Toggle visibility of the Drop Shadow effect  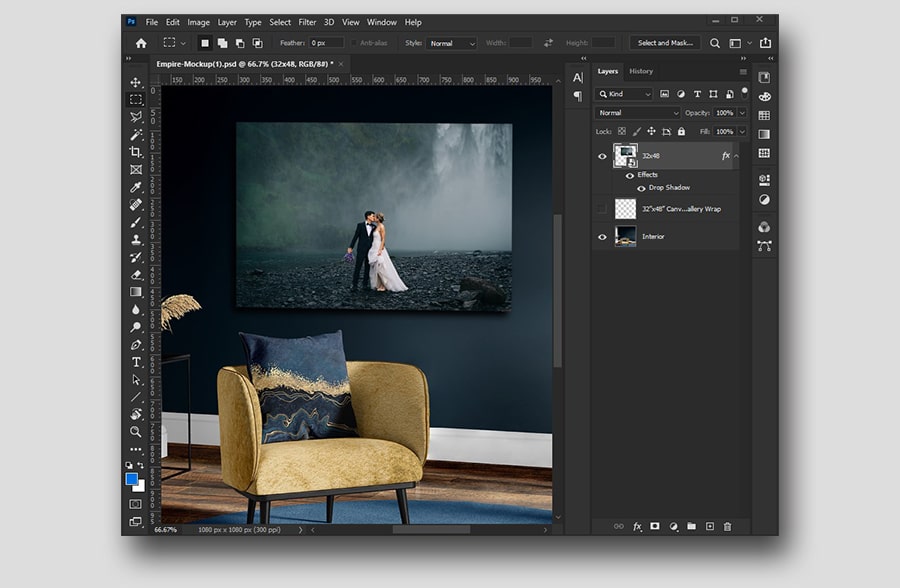641,187
